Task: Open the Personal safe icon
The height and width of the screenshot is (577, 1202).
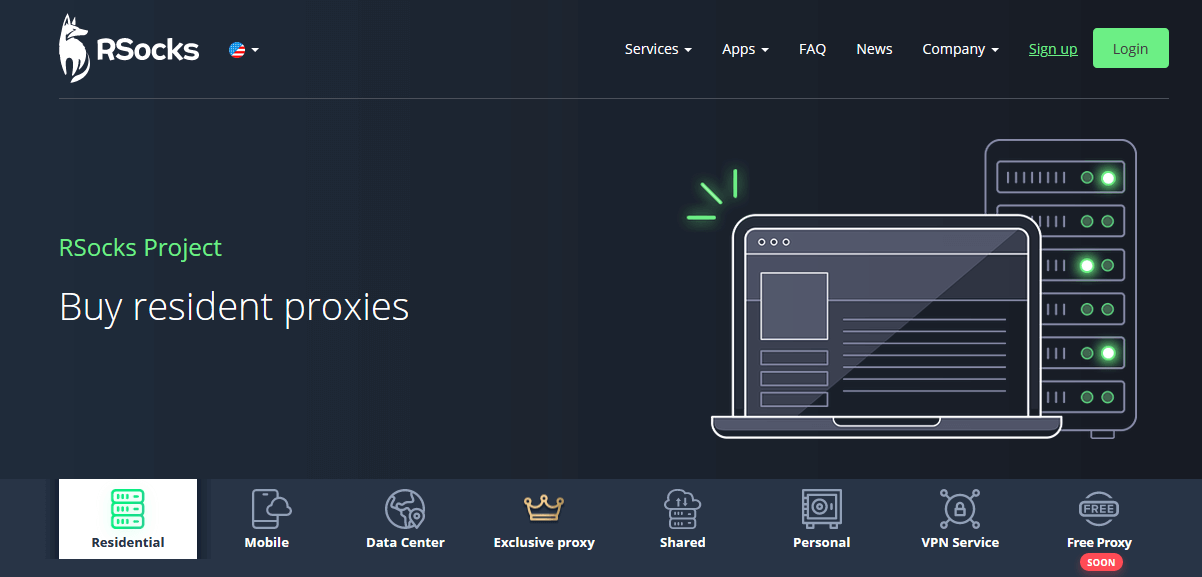Action: point(821,509)
